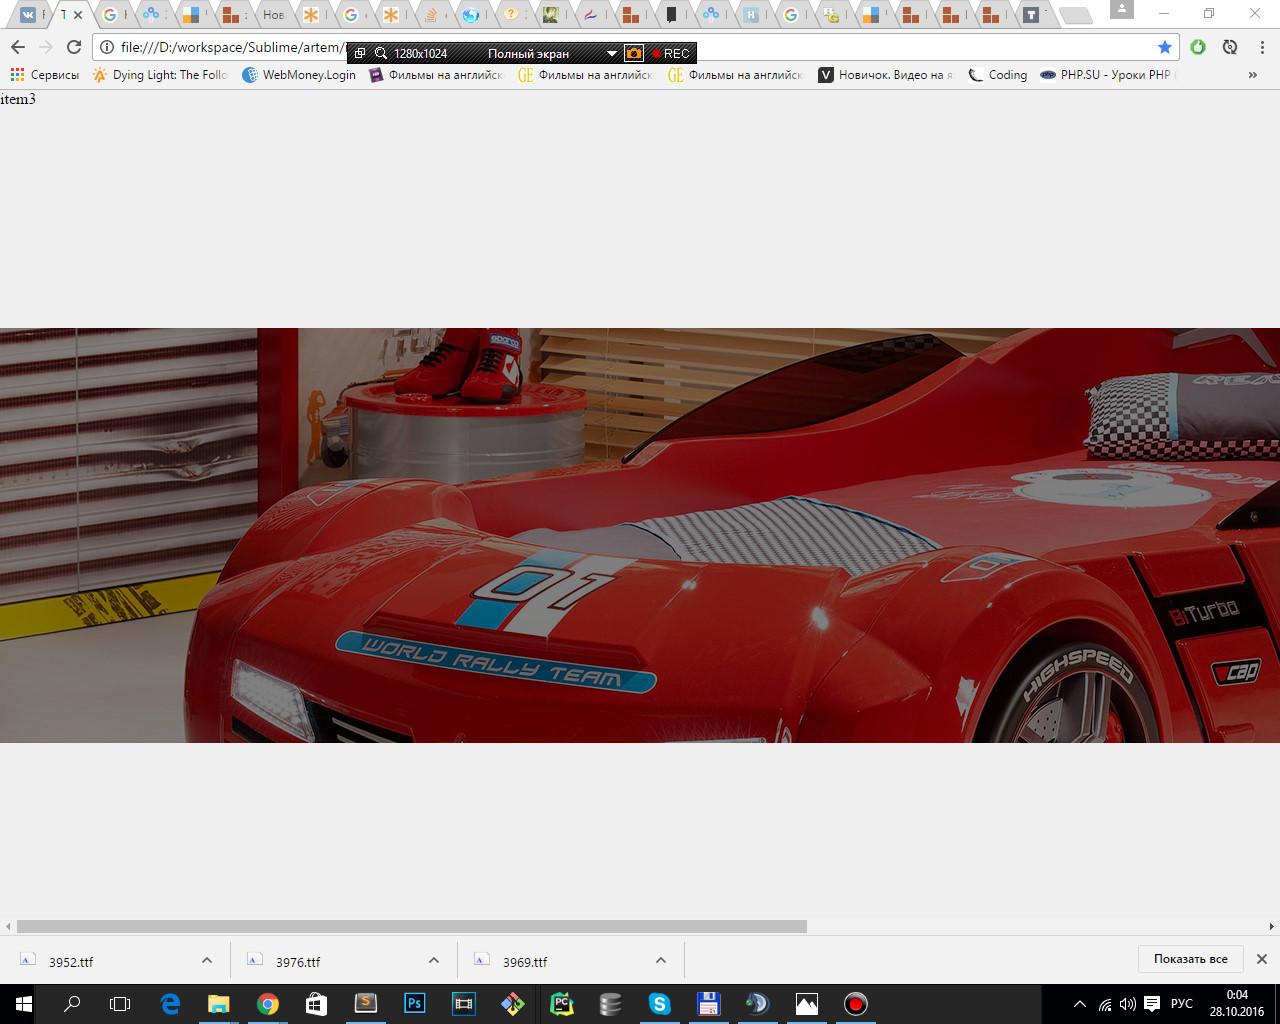Expand options chevron for 3976.ttf download
Image resolution: width=1280 pixels, height=1024 pixels.
[434, 960]
